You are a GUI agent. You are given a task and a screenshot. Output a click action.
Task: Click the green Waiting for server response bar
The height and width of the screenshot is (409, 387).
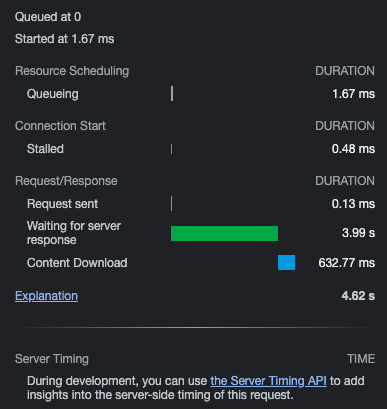pos(224,233)
